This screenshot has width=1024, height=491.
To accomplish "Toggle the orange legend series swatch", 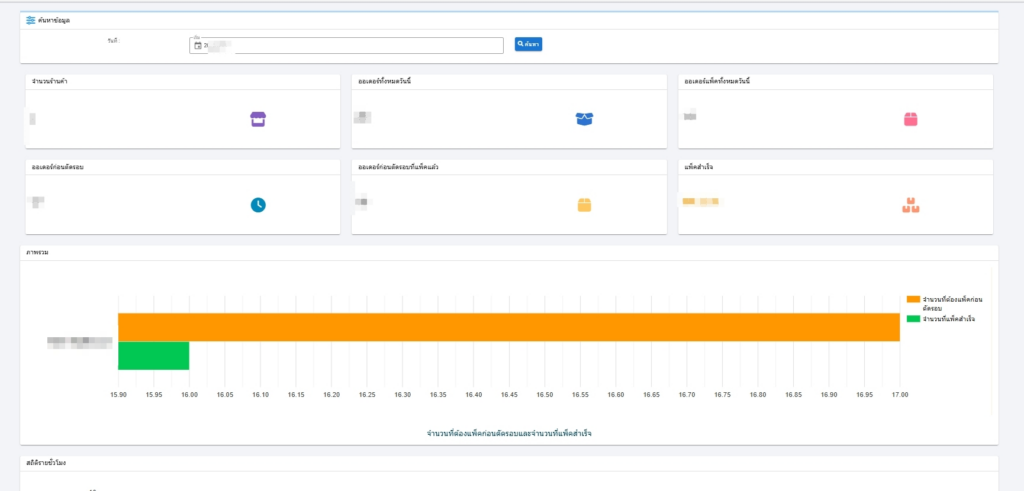I will 912,299.
